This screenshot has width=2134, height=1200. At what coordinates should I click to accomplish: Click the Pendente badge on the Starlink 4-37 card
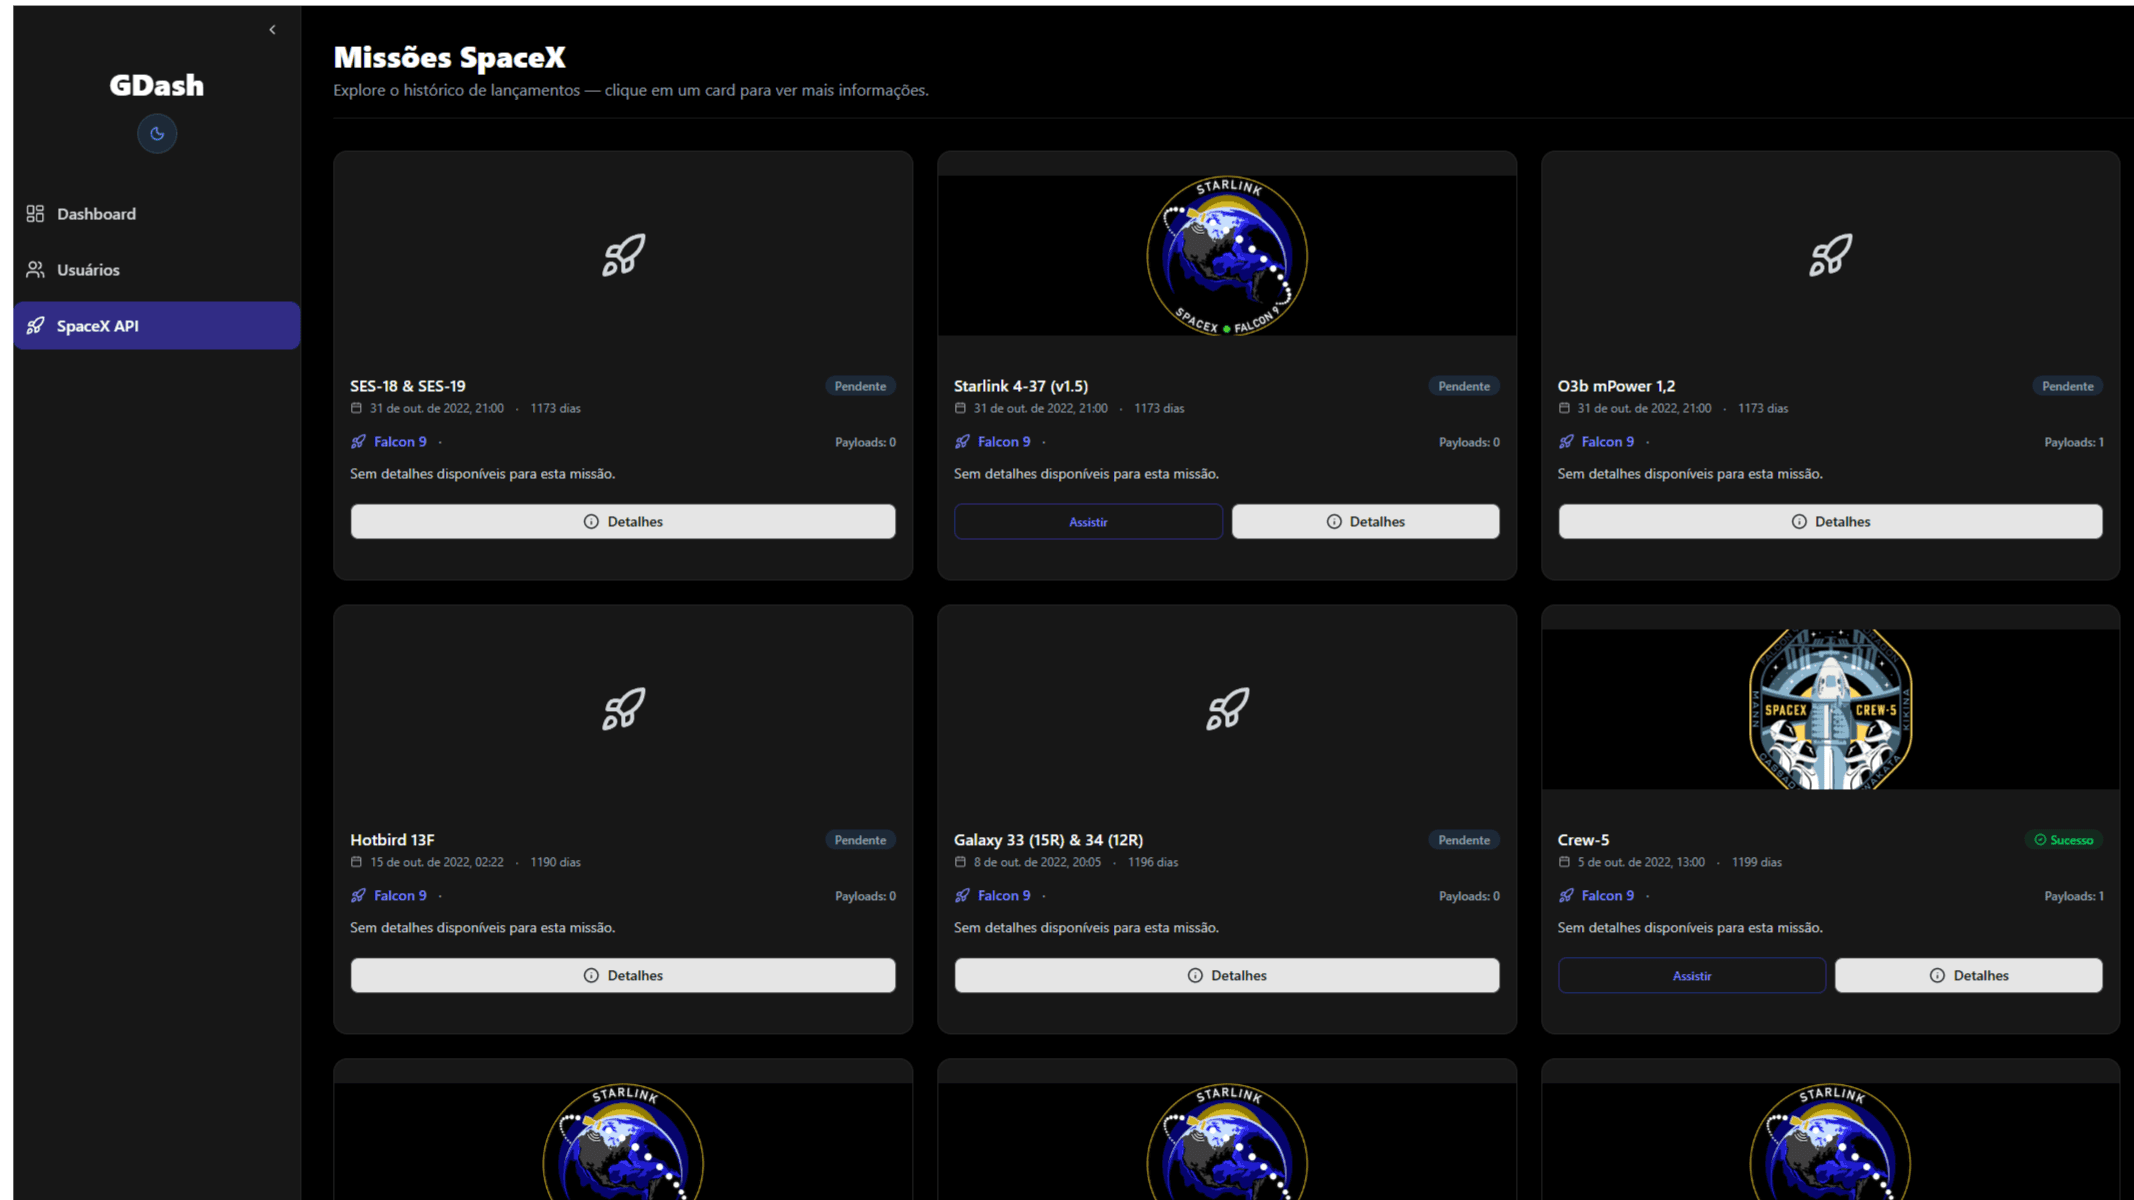pos(1463,386)
